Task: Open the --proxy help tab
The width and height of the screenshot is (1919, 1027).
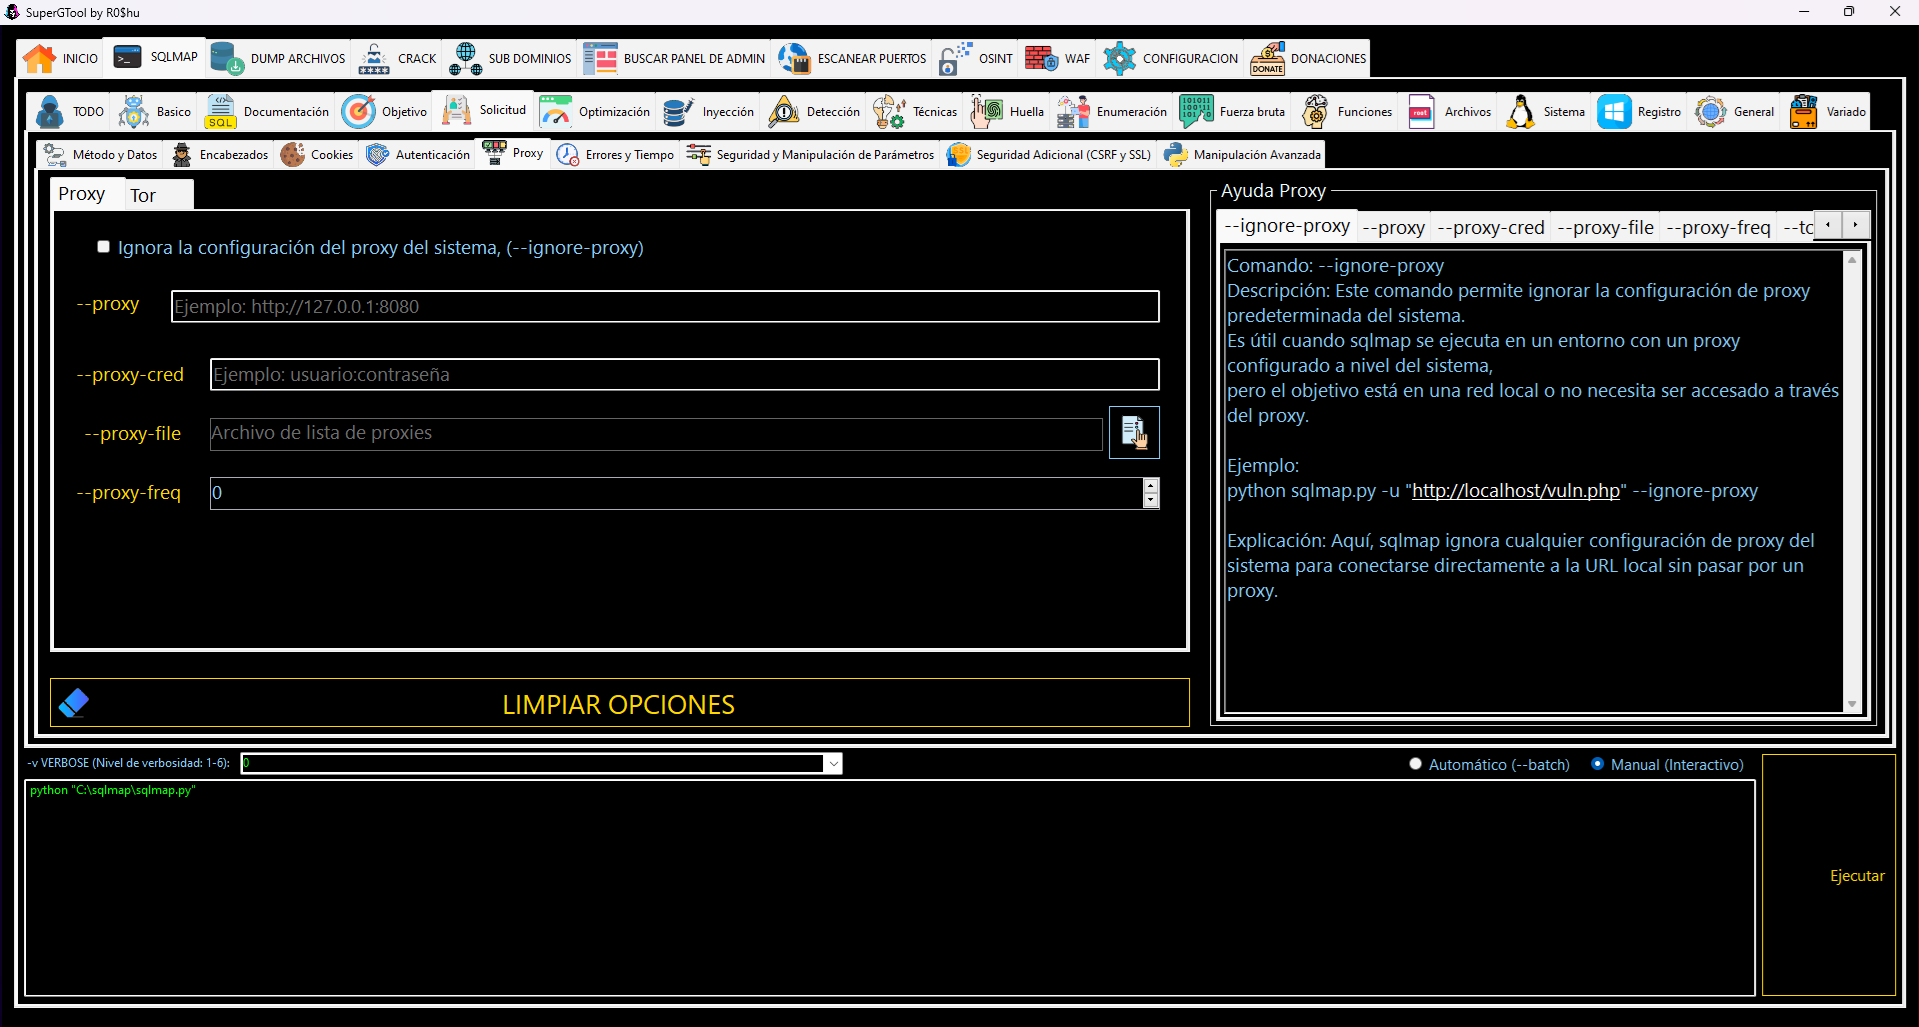Action: point(1393,228)
